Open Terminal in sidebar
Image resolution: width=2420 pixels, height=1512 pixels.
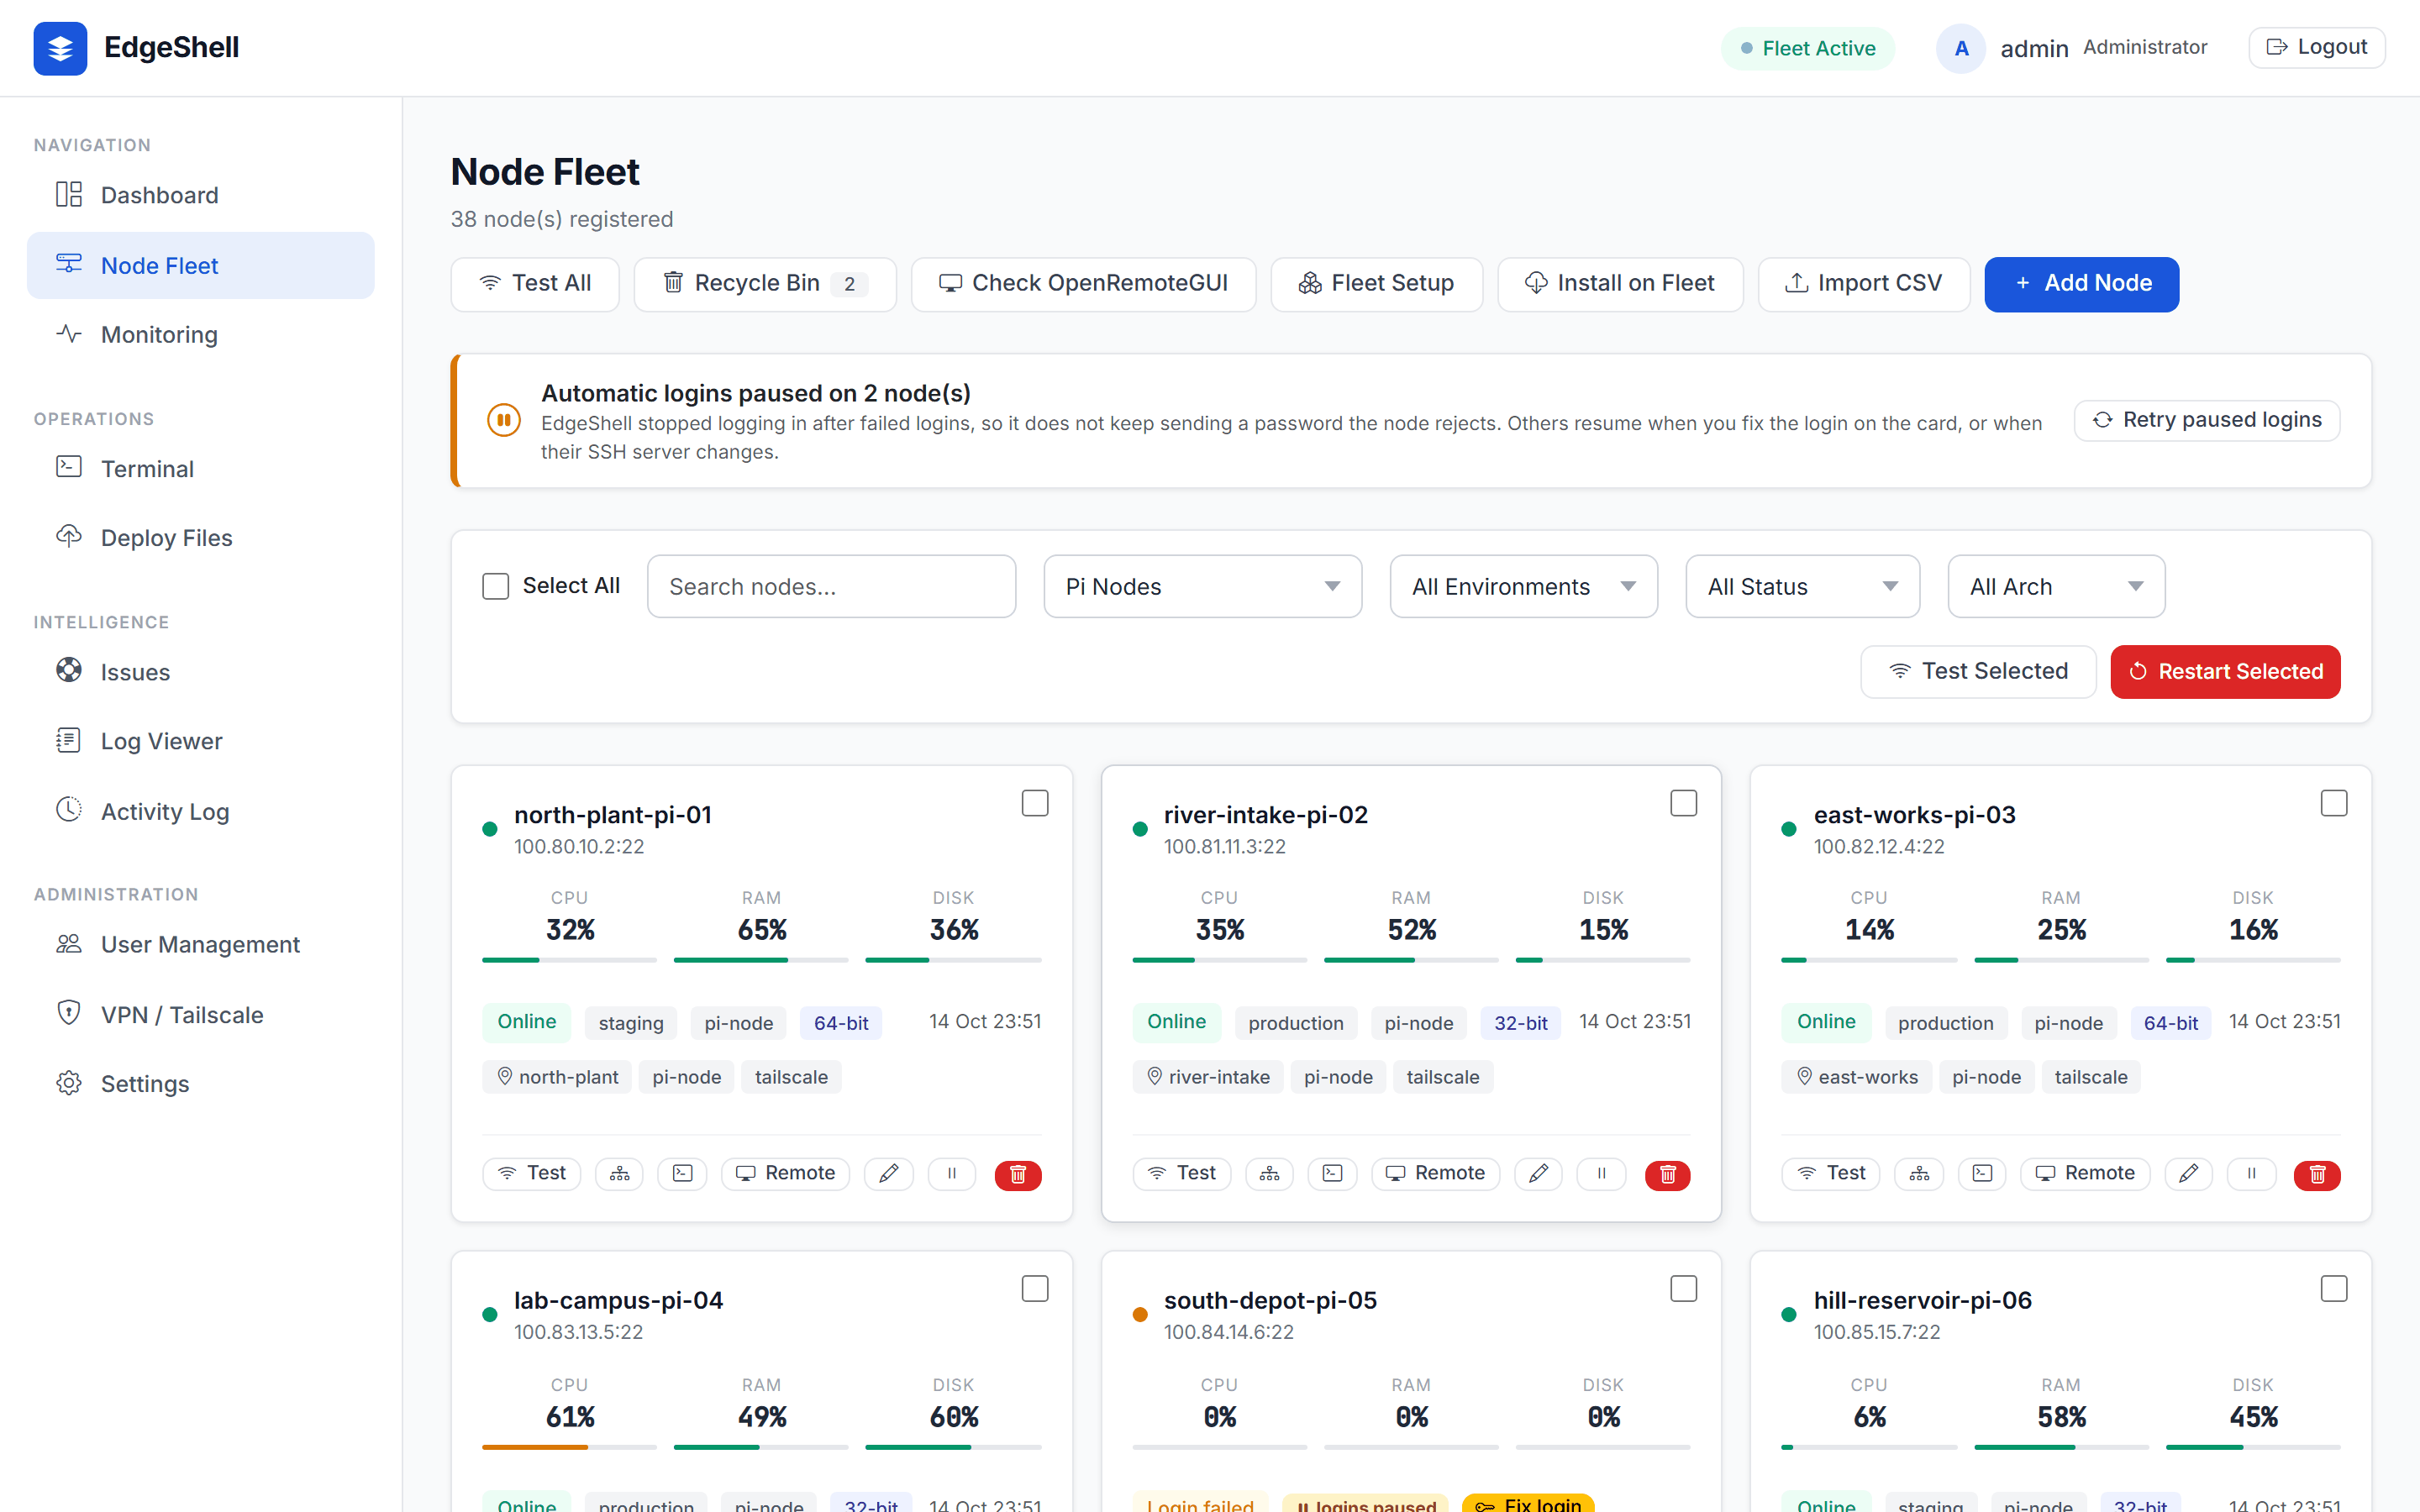click(200, 468)
